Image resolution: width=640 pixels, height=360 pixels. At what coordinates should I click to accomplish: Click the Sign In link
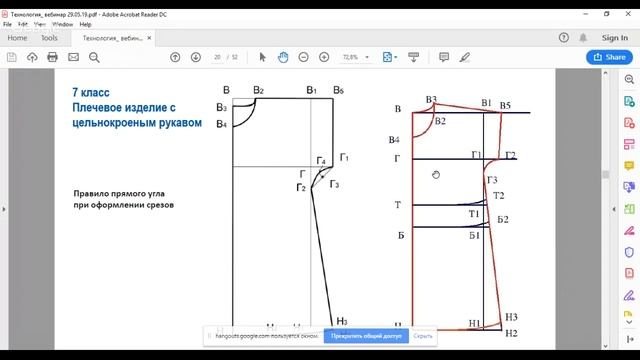[x=615, y=38]
